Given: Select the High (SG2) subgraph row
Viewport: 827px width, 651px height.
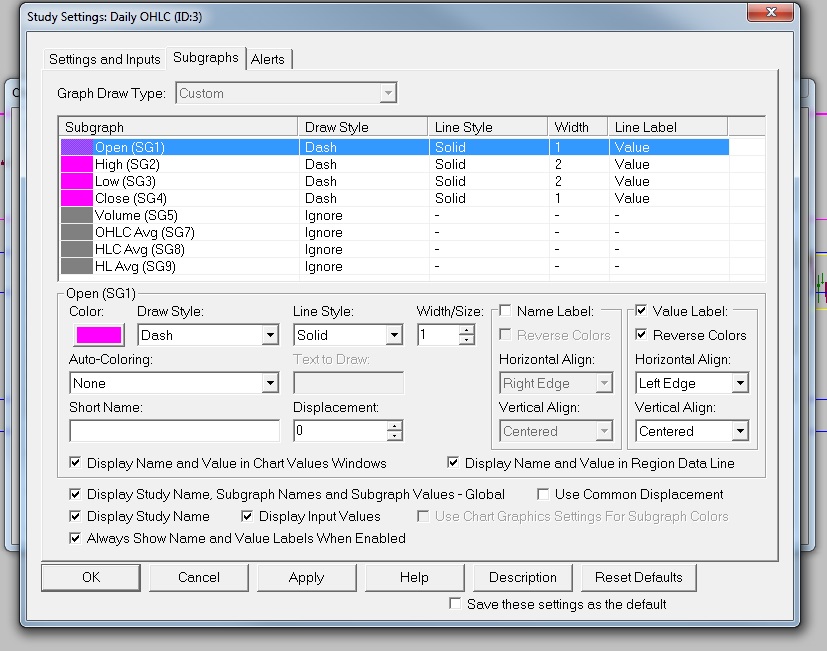Looking at the screenshot, I should pos(395,164).
